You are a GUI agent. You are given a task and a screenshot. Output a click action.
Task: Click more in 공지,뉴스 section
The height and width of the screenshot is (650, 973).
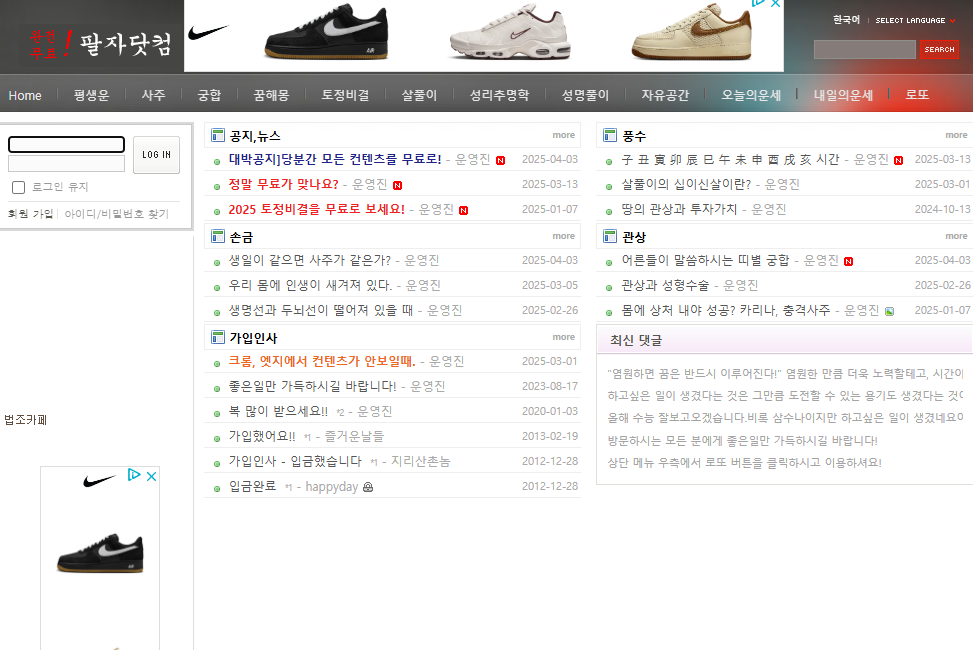point(563,135)
